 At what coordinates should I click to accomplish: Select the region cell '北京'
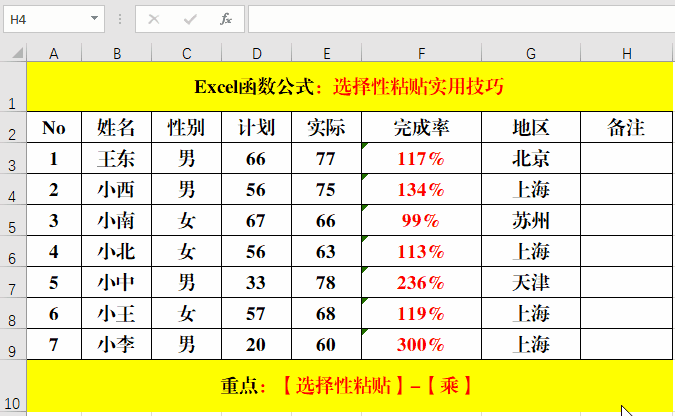[531, 158]
